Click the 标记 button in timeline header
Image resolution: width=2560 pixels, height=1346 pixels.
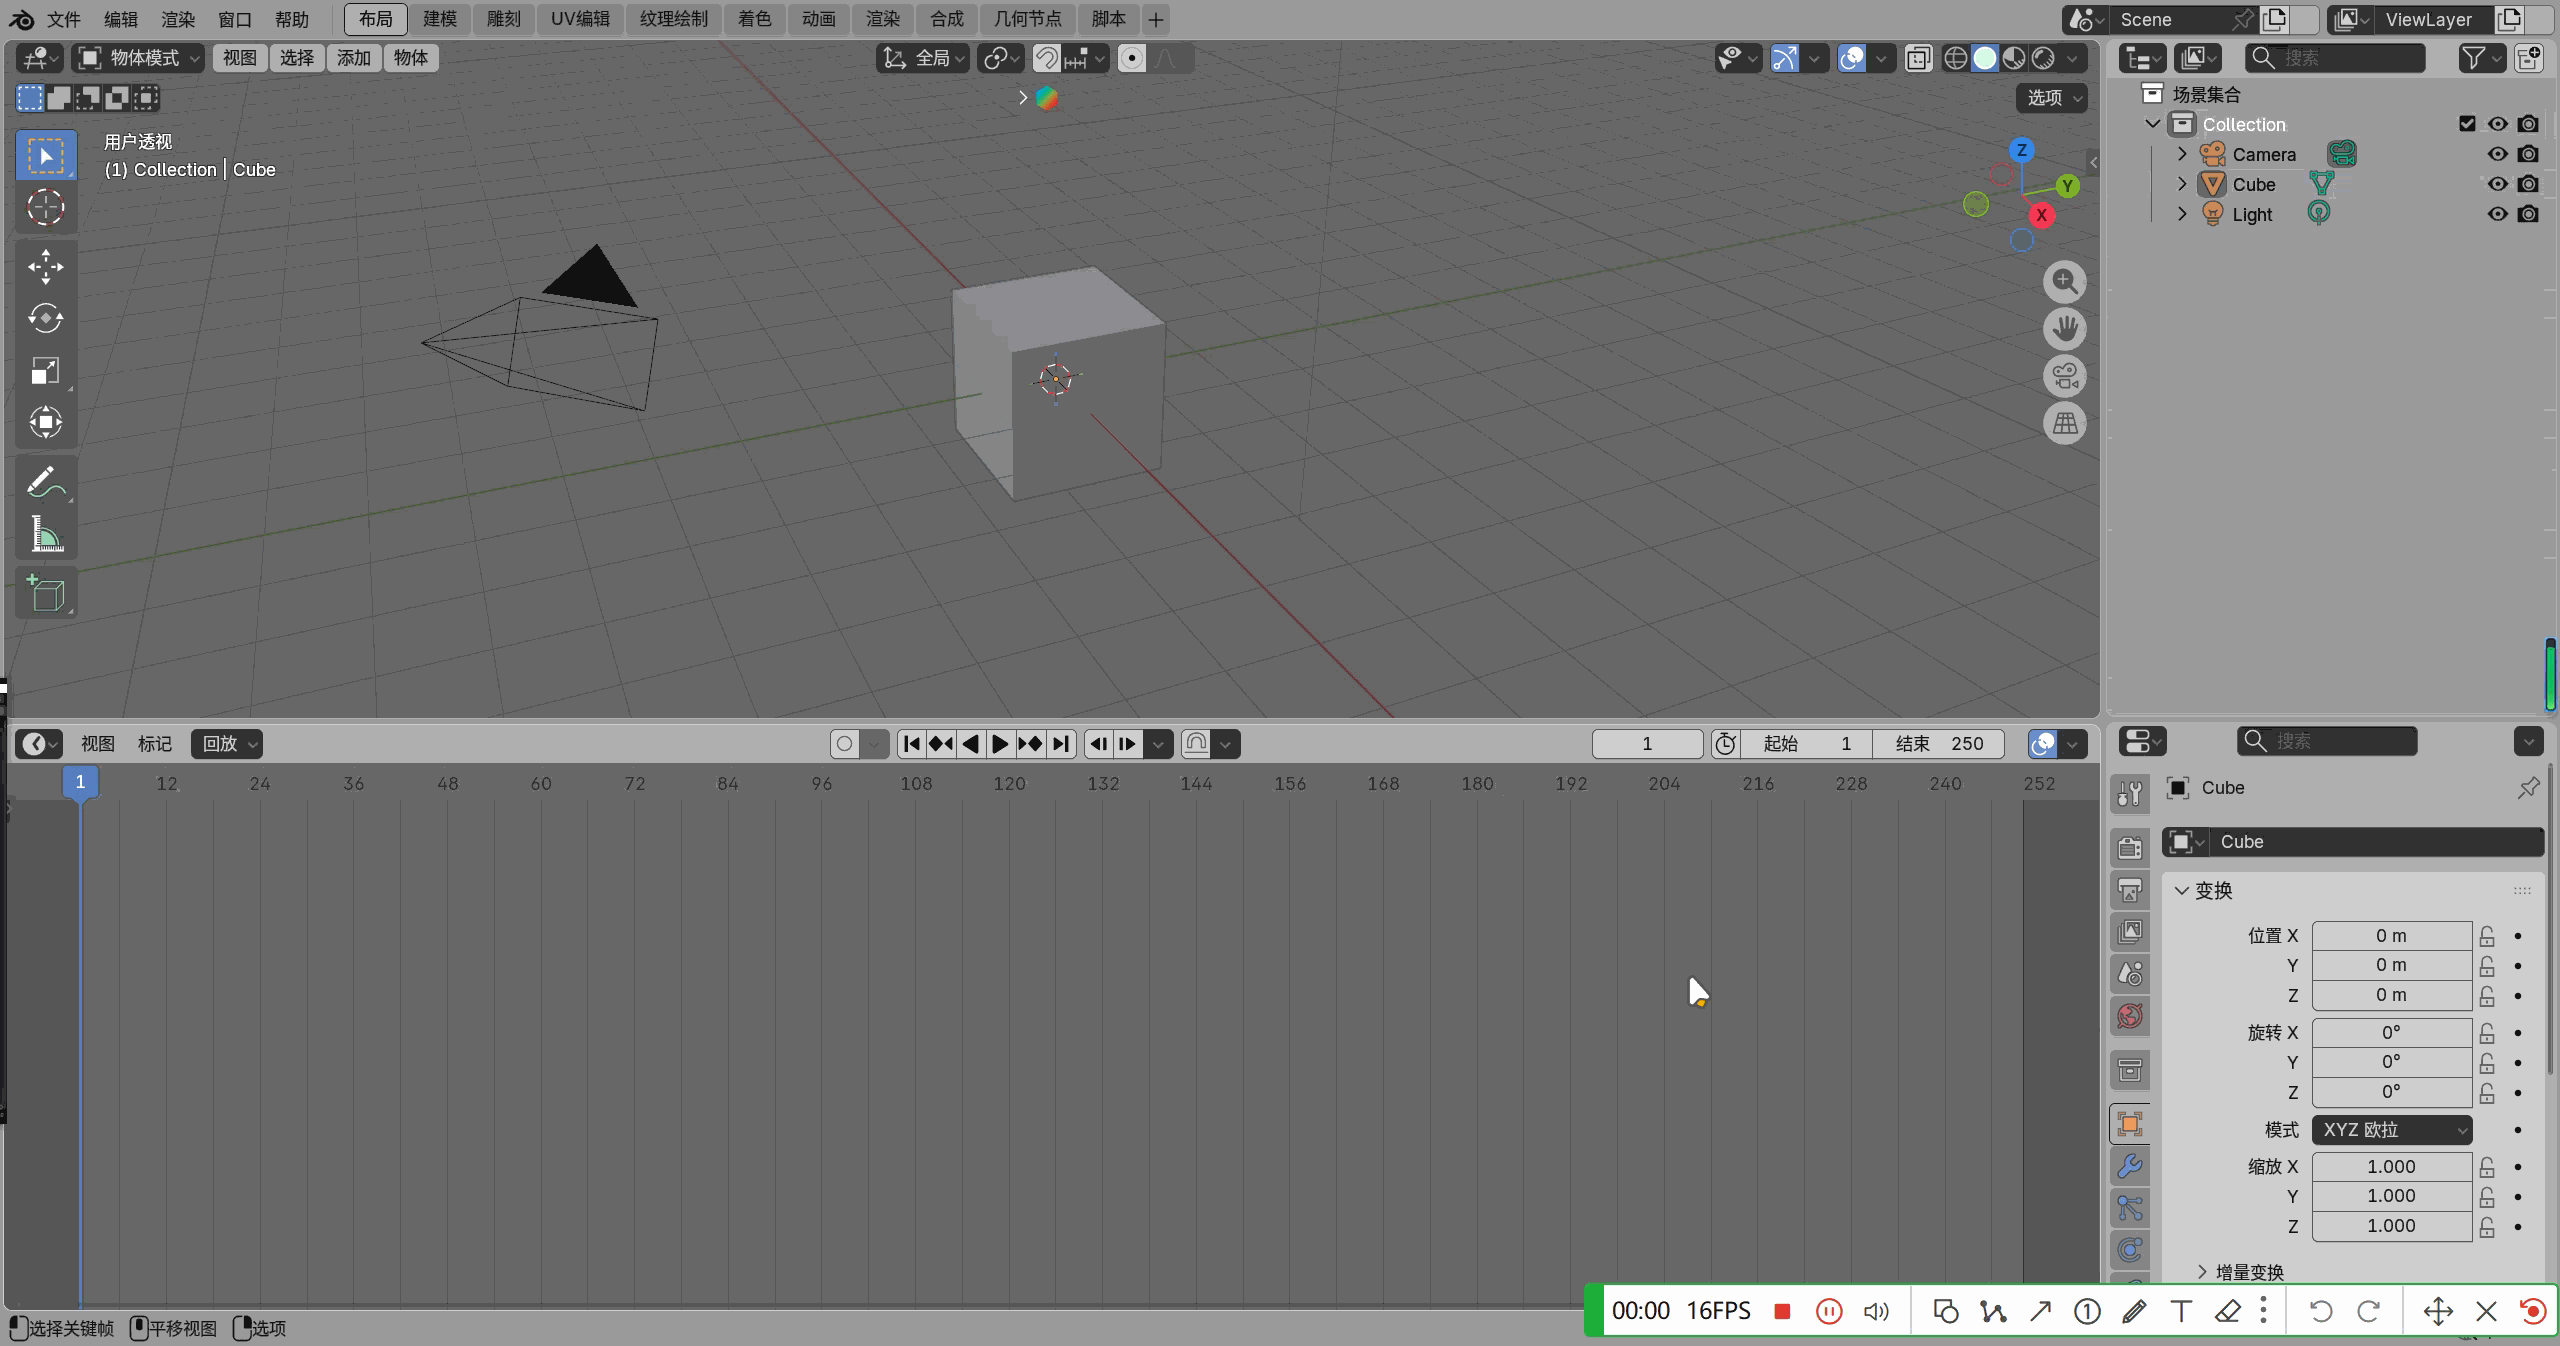click(154, 743)
